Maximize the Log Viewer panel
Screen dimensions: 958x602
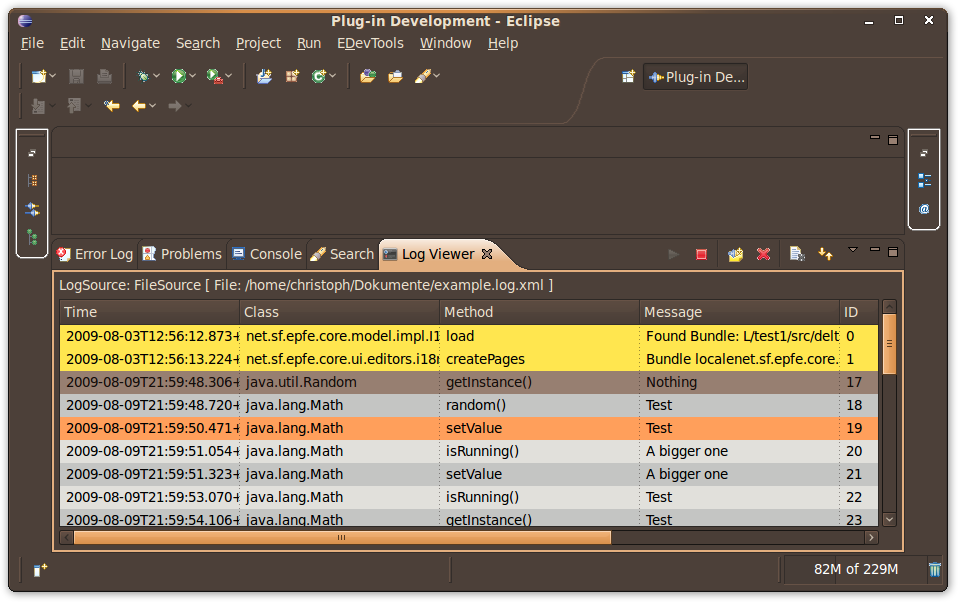point(893,252)
